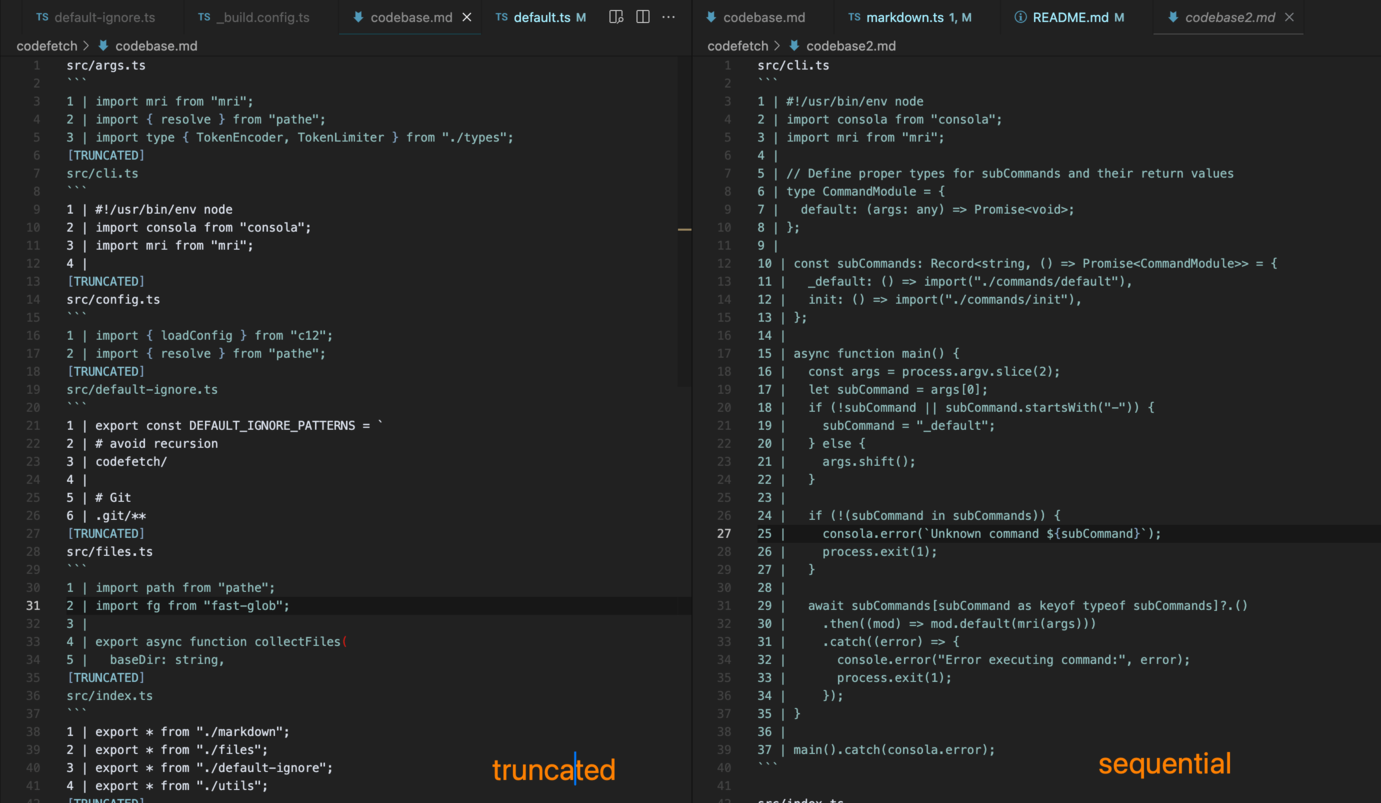
Task: Click the import fg from fast-glob line
Action: click(x=178, y=605)
